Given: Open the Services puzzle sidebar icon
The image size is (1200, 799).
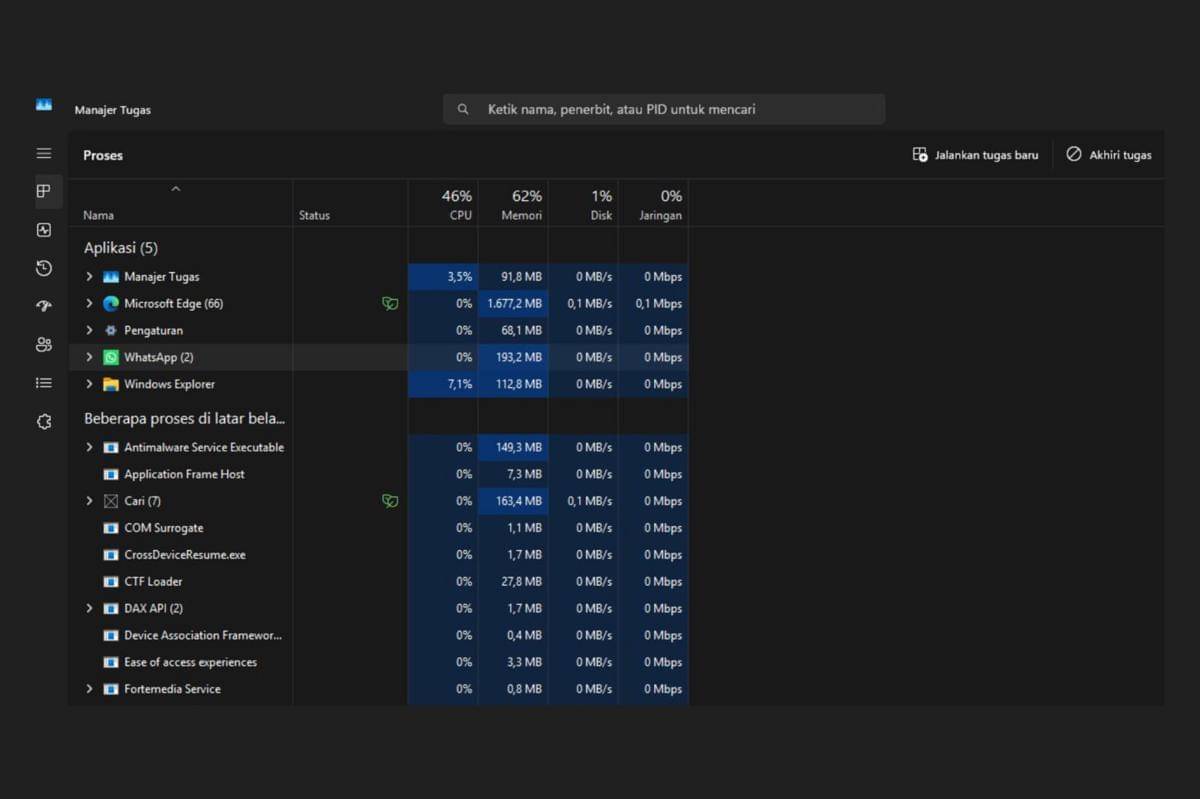Looking at the screenshot, I should click(44, 422).
